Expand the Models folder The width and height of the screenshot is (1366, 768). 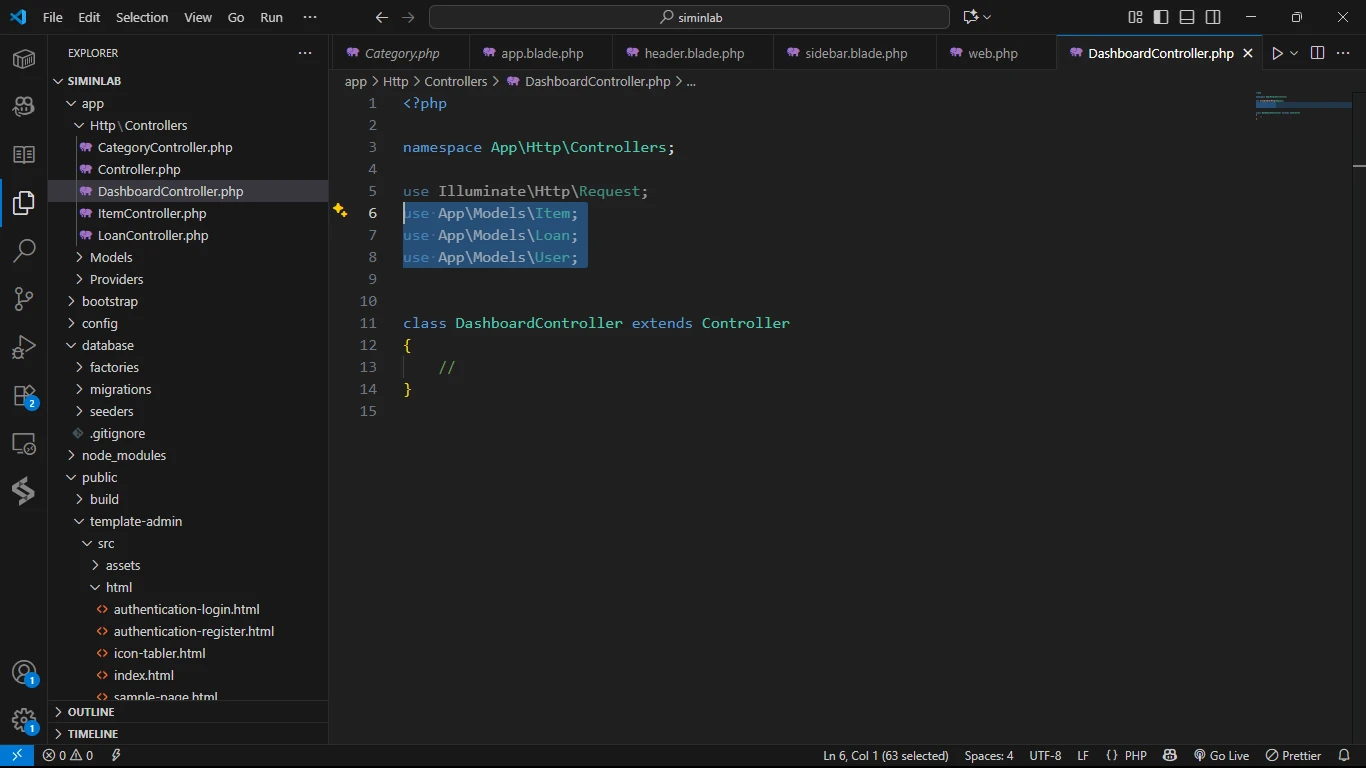tap(110, 257)
